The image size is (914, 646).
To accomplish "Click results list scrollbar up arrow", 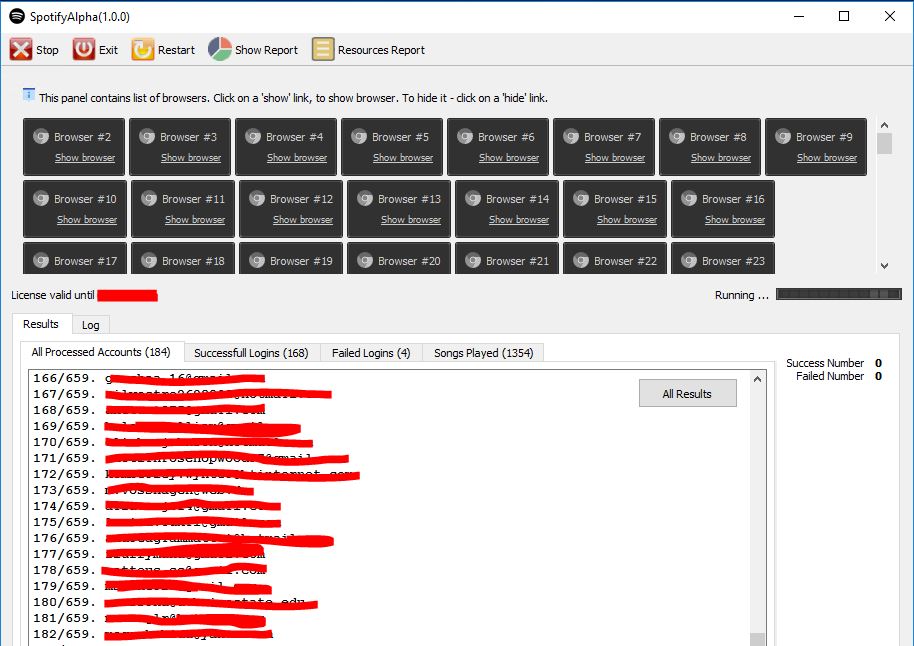I will (x=757, y=379).
